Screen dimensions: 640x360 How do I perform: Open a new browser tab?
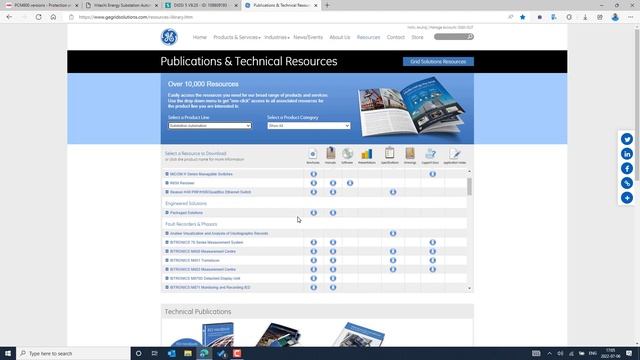coord(327,5)
